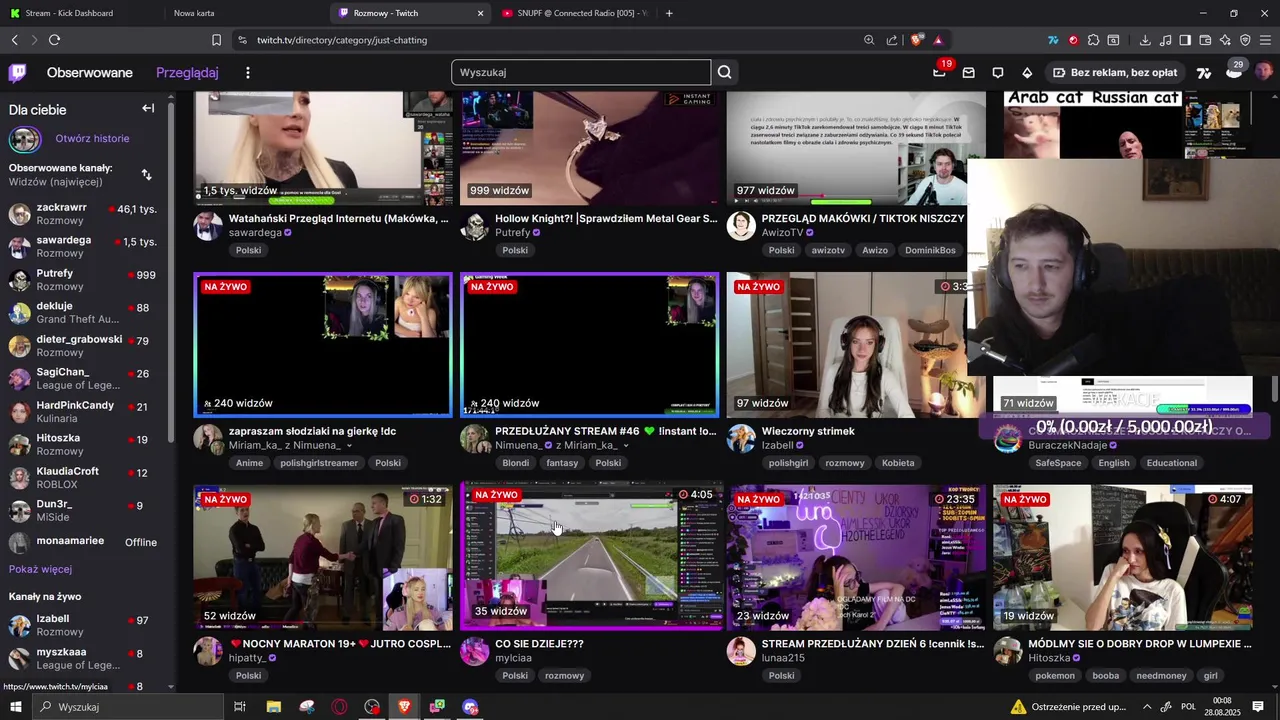Open the whispers speech bubble icon
The image size is (1280, 720).
click(x=998, y=72)
